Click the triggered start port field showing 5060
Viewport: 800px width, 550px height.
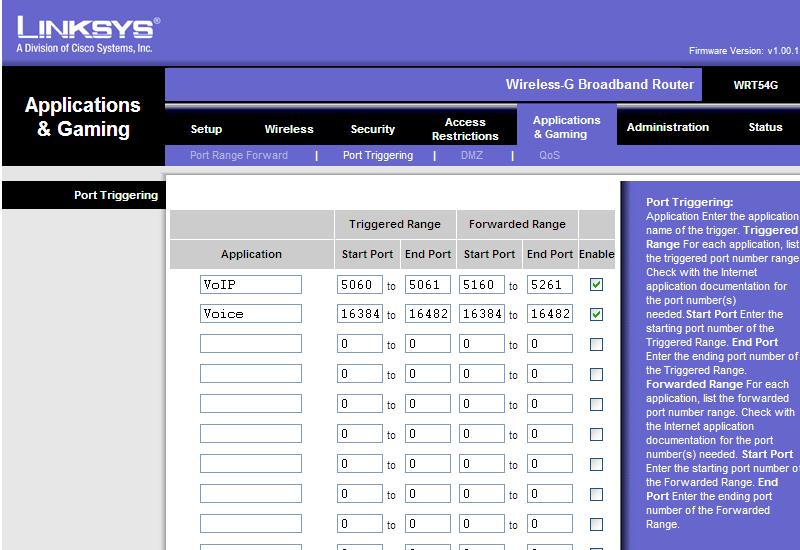[x=360, y=284]
